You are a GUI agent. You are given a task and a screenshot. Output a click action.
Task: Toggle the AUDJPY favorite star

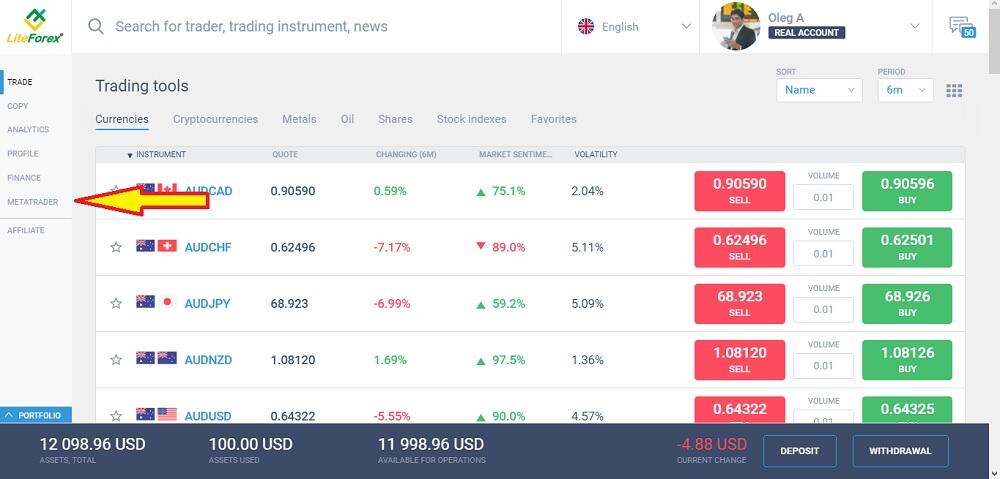(x=116, y=303)
